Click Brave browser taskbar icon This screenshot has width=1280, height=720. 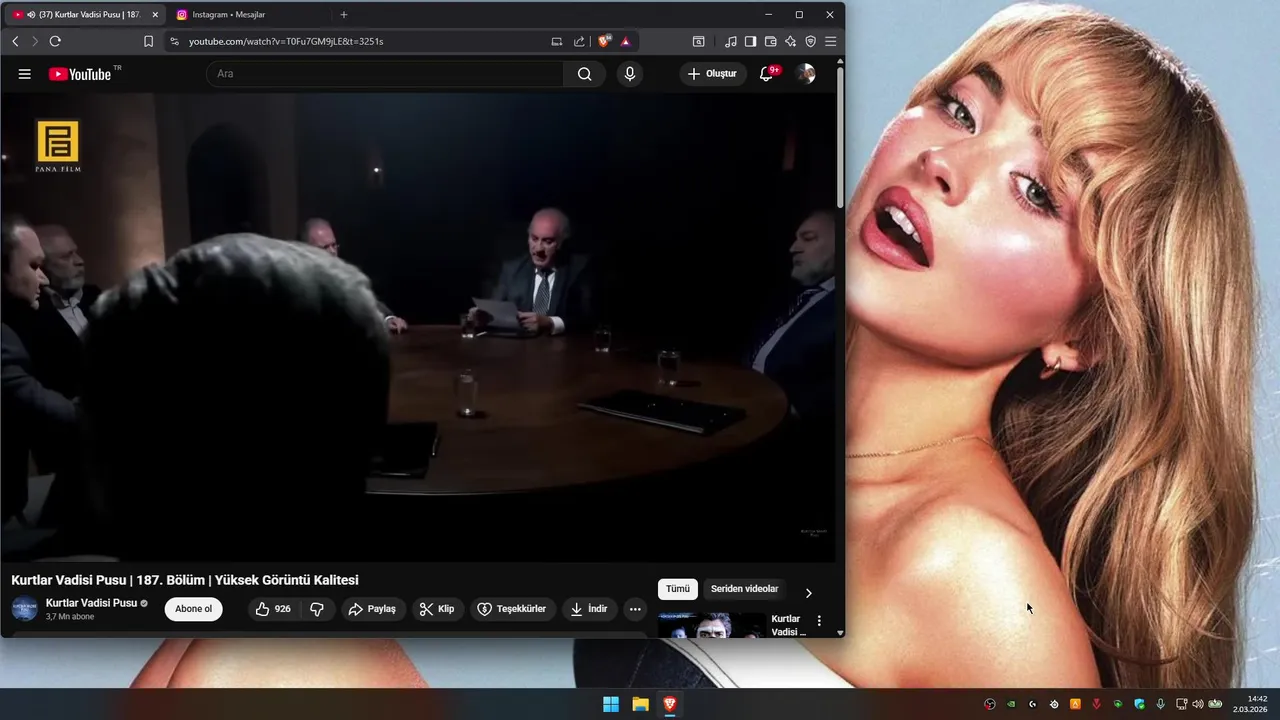pos(669,704)
